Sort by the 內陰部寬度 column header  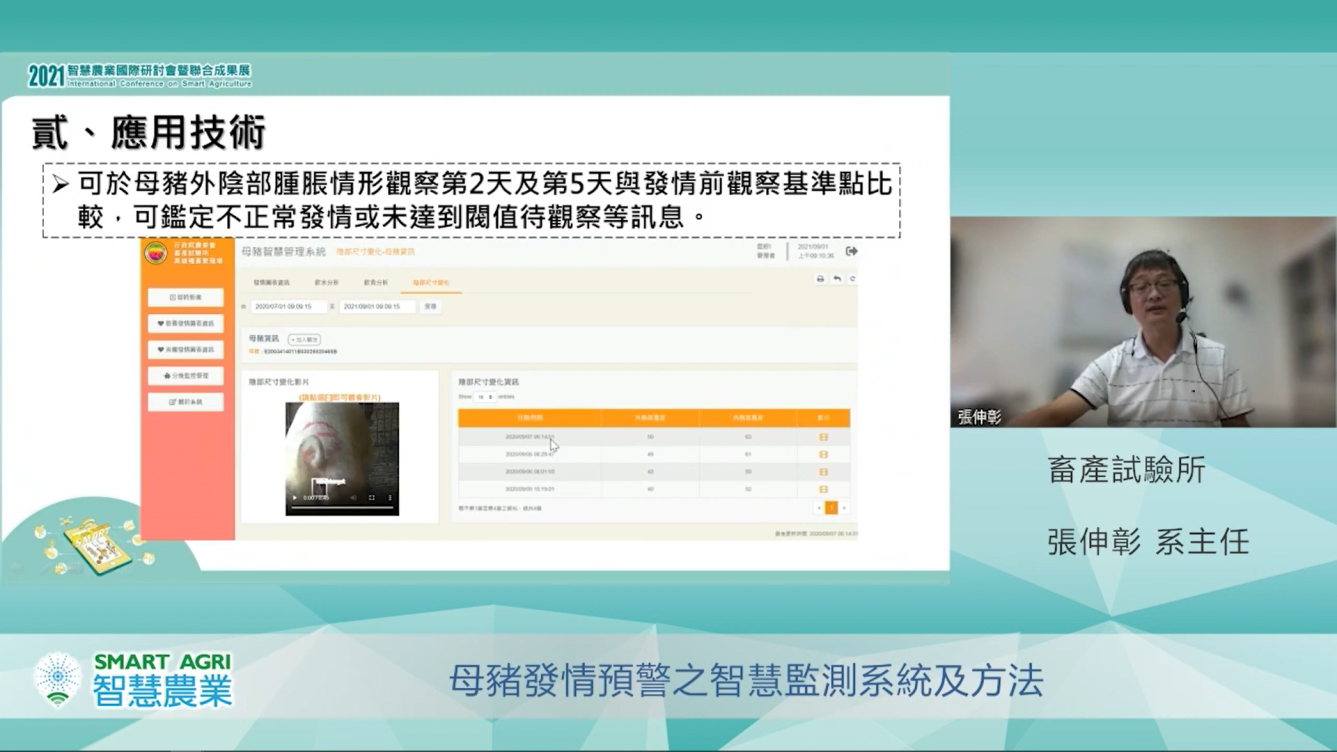coord(748,418)
